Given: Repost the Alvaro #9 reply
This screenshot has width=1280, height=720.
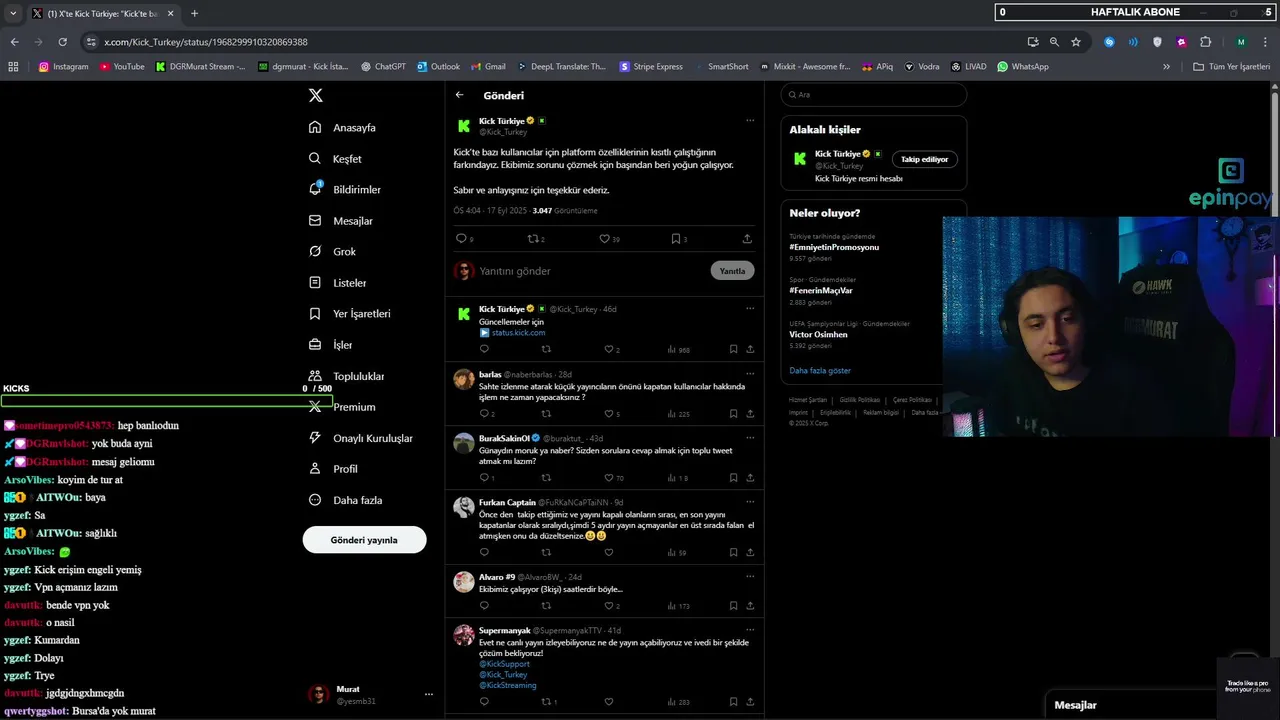Looking at the screenshot, I should coord(546,606).
